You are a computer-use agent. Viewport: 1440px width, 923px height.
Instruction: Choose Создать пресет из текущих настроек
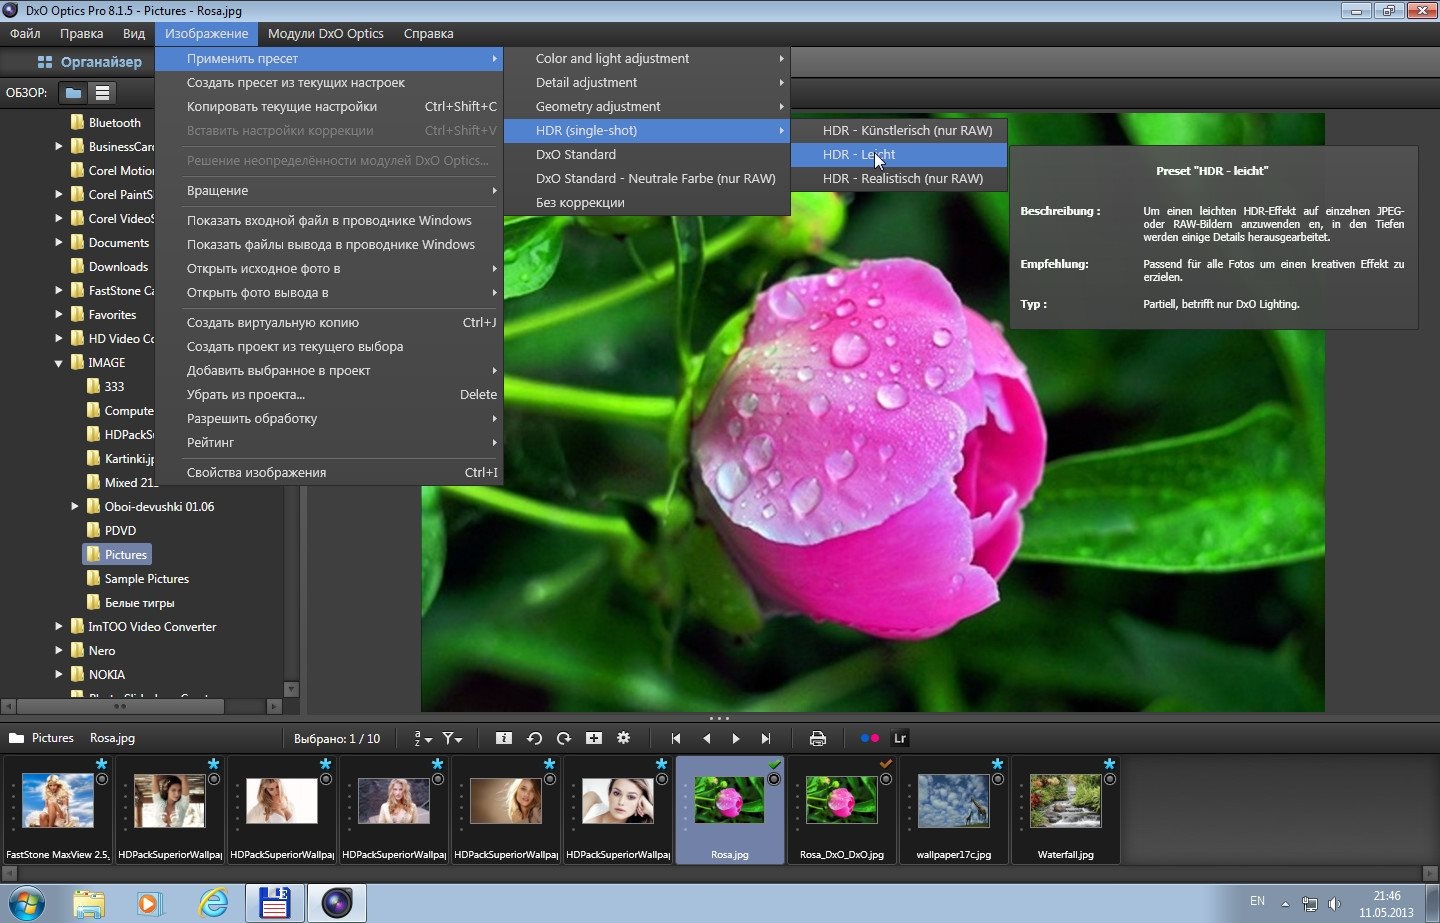pos(329,83)
